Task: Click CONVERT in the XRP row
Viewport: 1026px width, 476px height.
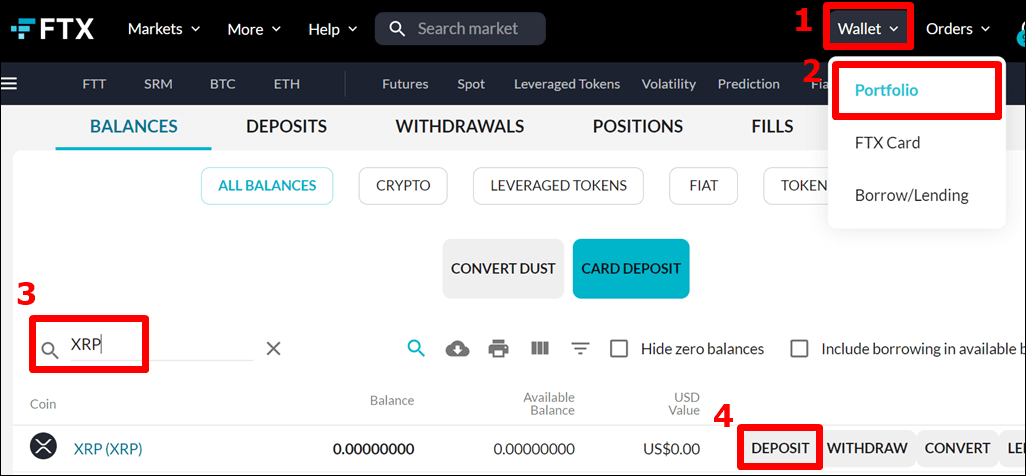Action: pyautogui.click(x=957, y=448)
